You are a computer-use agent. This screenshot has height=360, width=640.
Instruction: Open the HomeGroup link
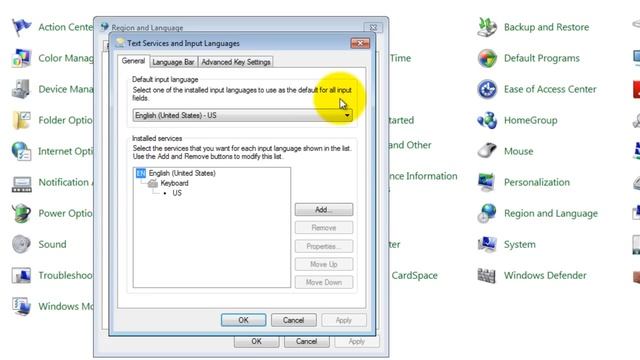tap(530, 120)
